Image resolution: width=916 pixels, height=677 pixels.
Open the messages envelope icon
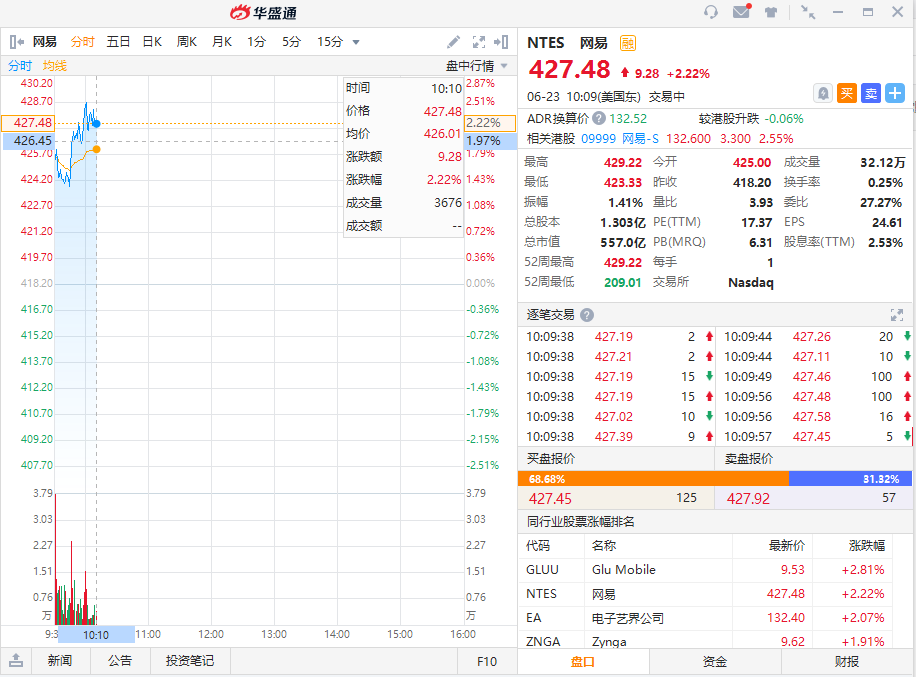pos(741,12)
